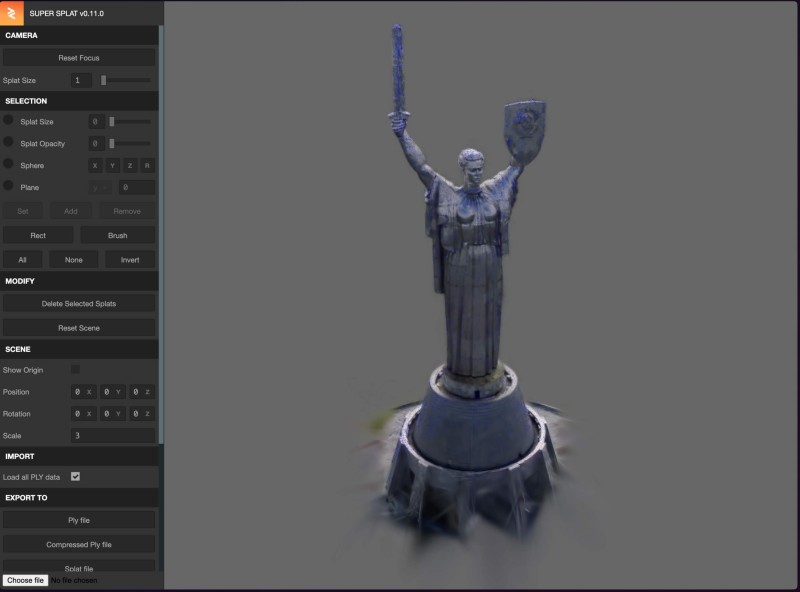800x592 pixels.
Task: Click the None selection button
Action: tap(74, 260)
